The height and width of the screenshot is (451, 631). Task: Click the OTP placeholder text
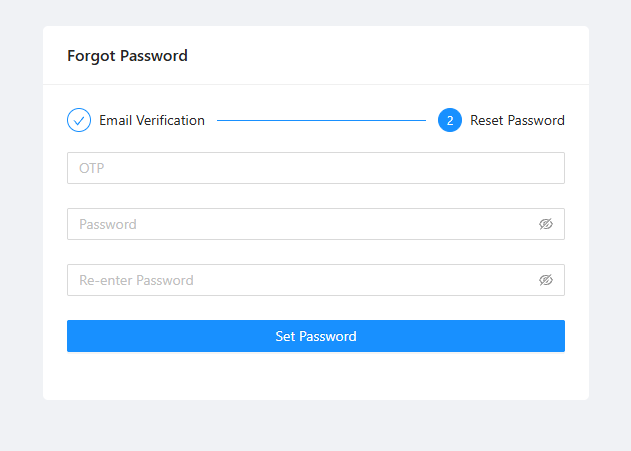(92, 168)
